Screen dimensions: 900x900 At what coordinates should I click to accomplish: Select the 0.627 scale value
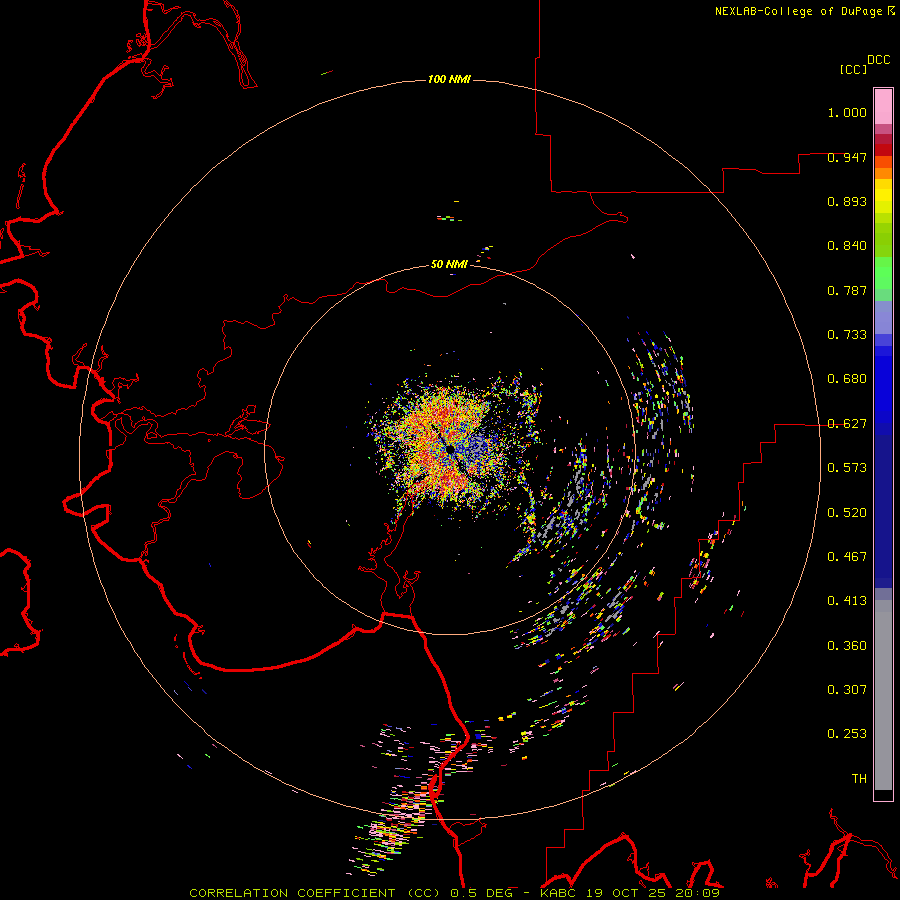point(847,424)
